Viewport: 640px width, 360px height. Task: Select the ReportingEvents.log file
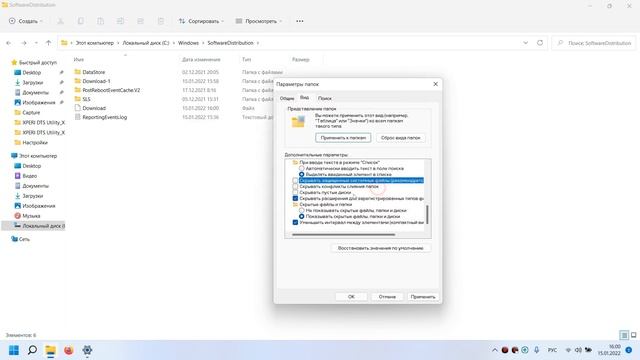point(104,117)
